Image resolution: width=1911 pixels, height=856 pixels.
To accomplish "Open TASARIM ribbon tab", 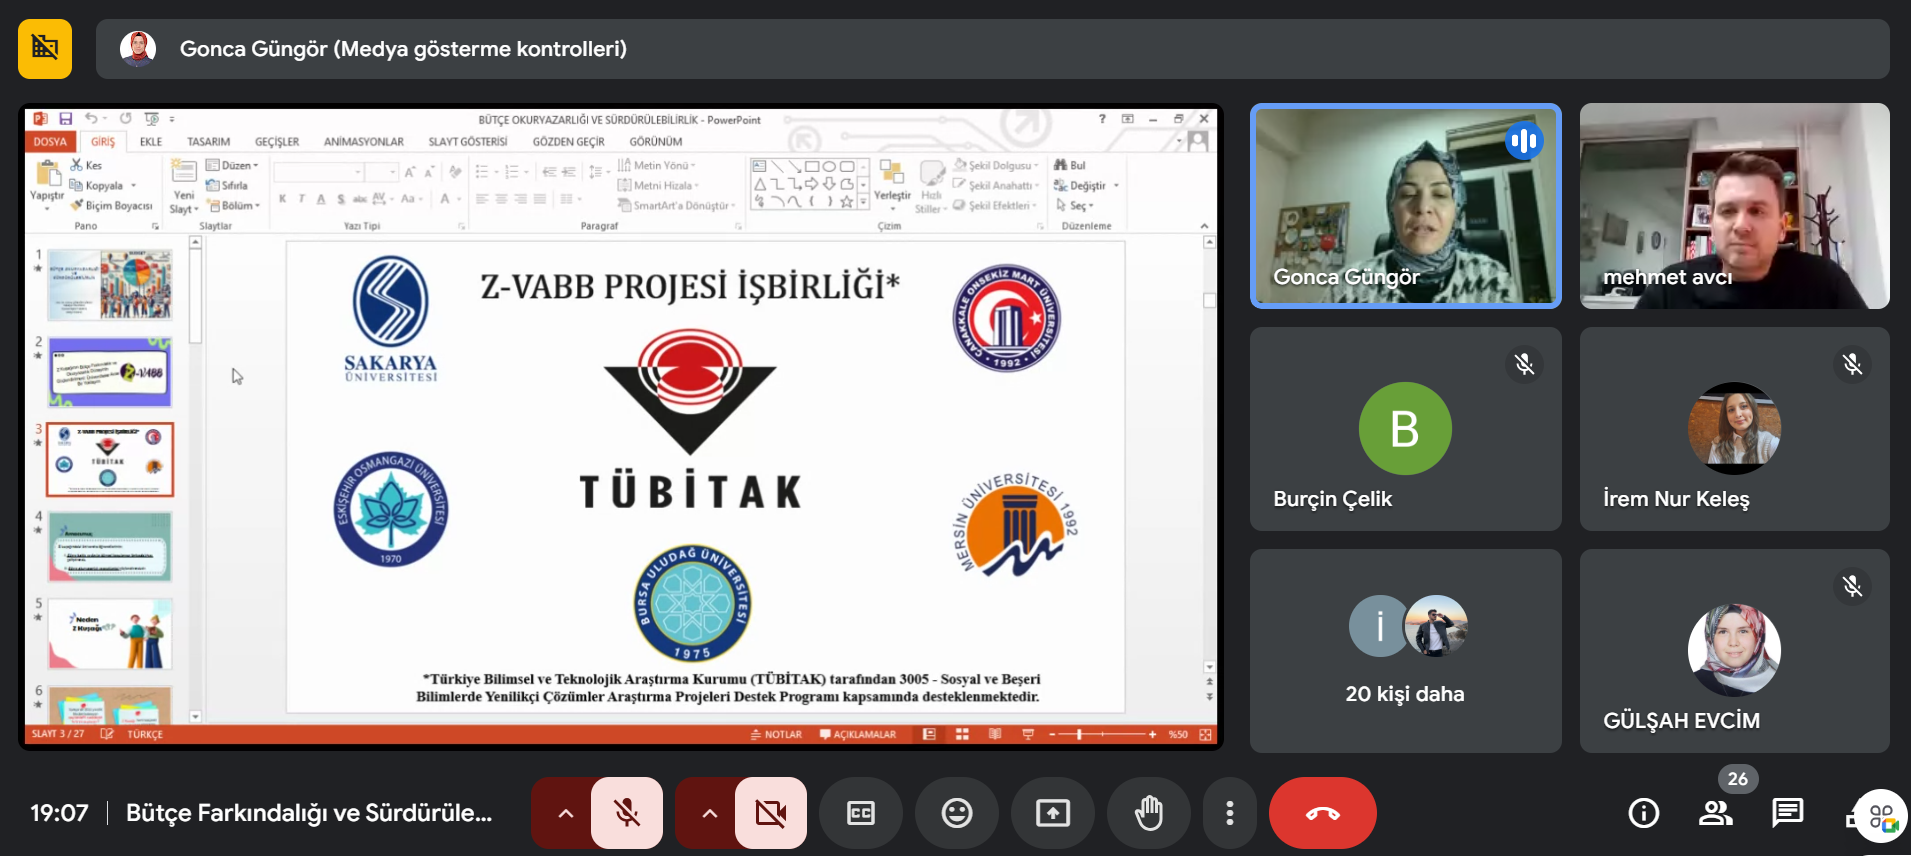I will click(x=209, y=142).
